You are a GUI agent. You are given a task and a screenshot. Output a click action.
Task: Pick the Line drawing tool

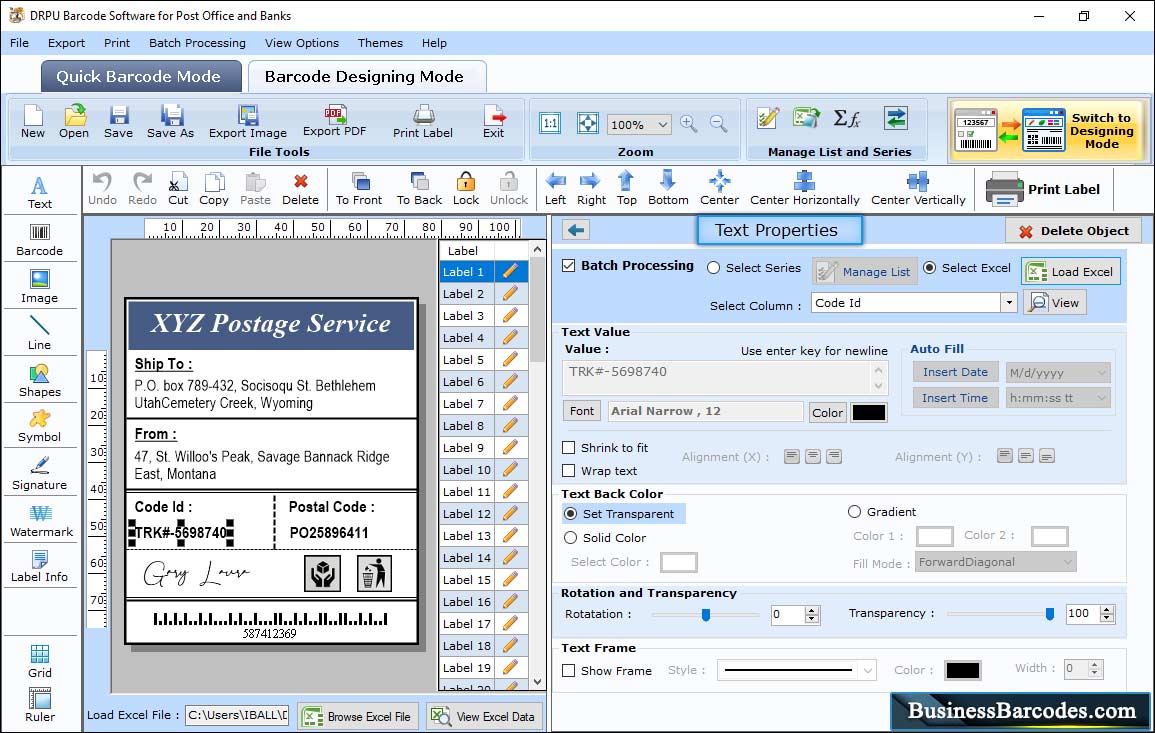(x=40, y=333)
